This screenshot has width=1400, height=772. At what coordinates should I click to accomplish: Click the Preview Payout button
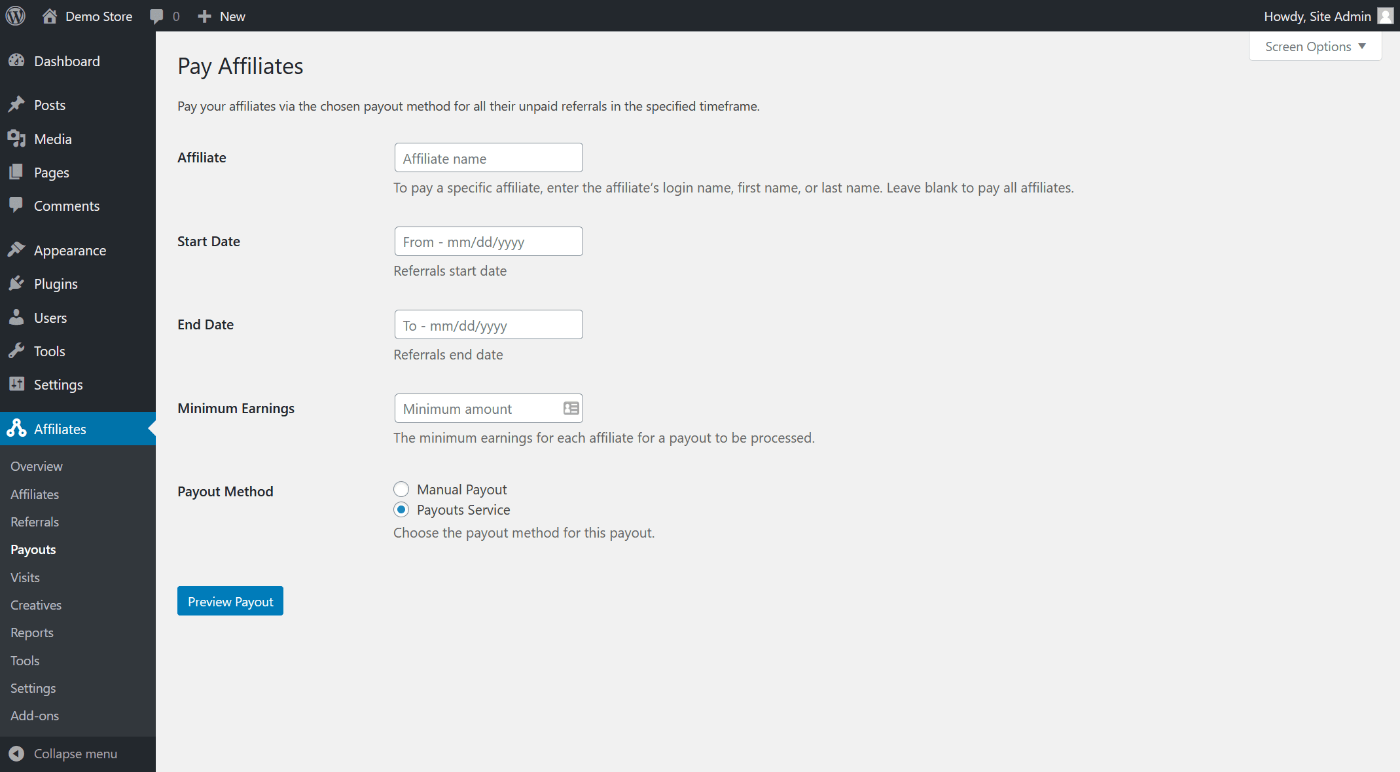tap(230, 601)
